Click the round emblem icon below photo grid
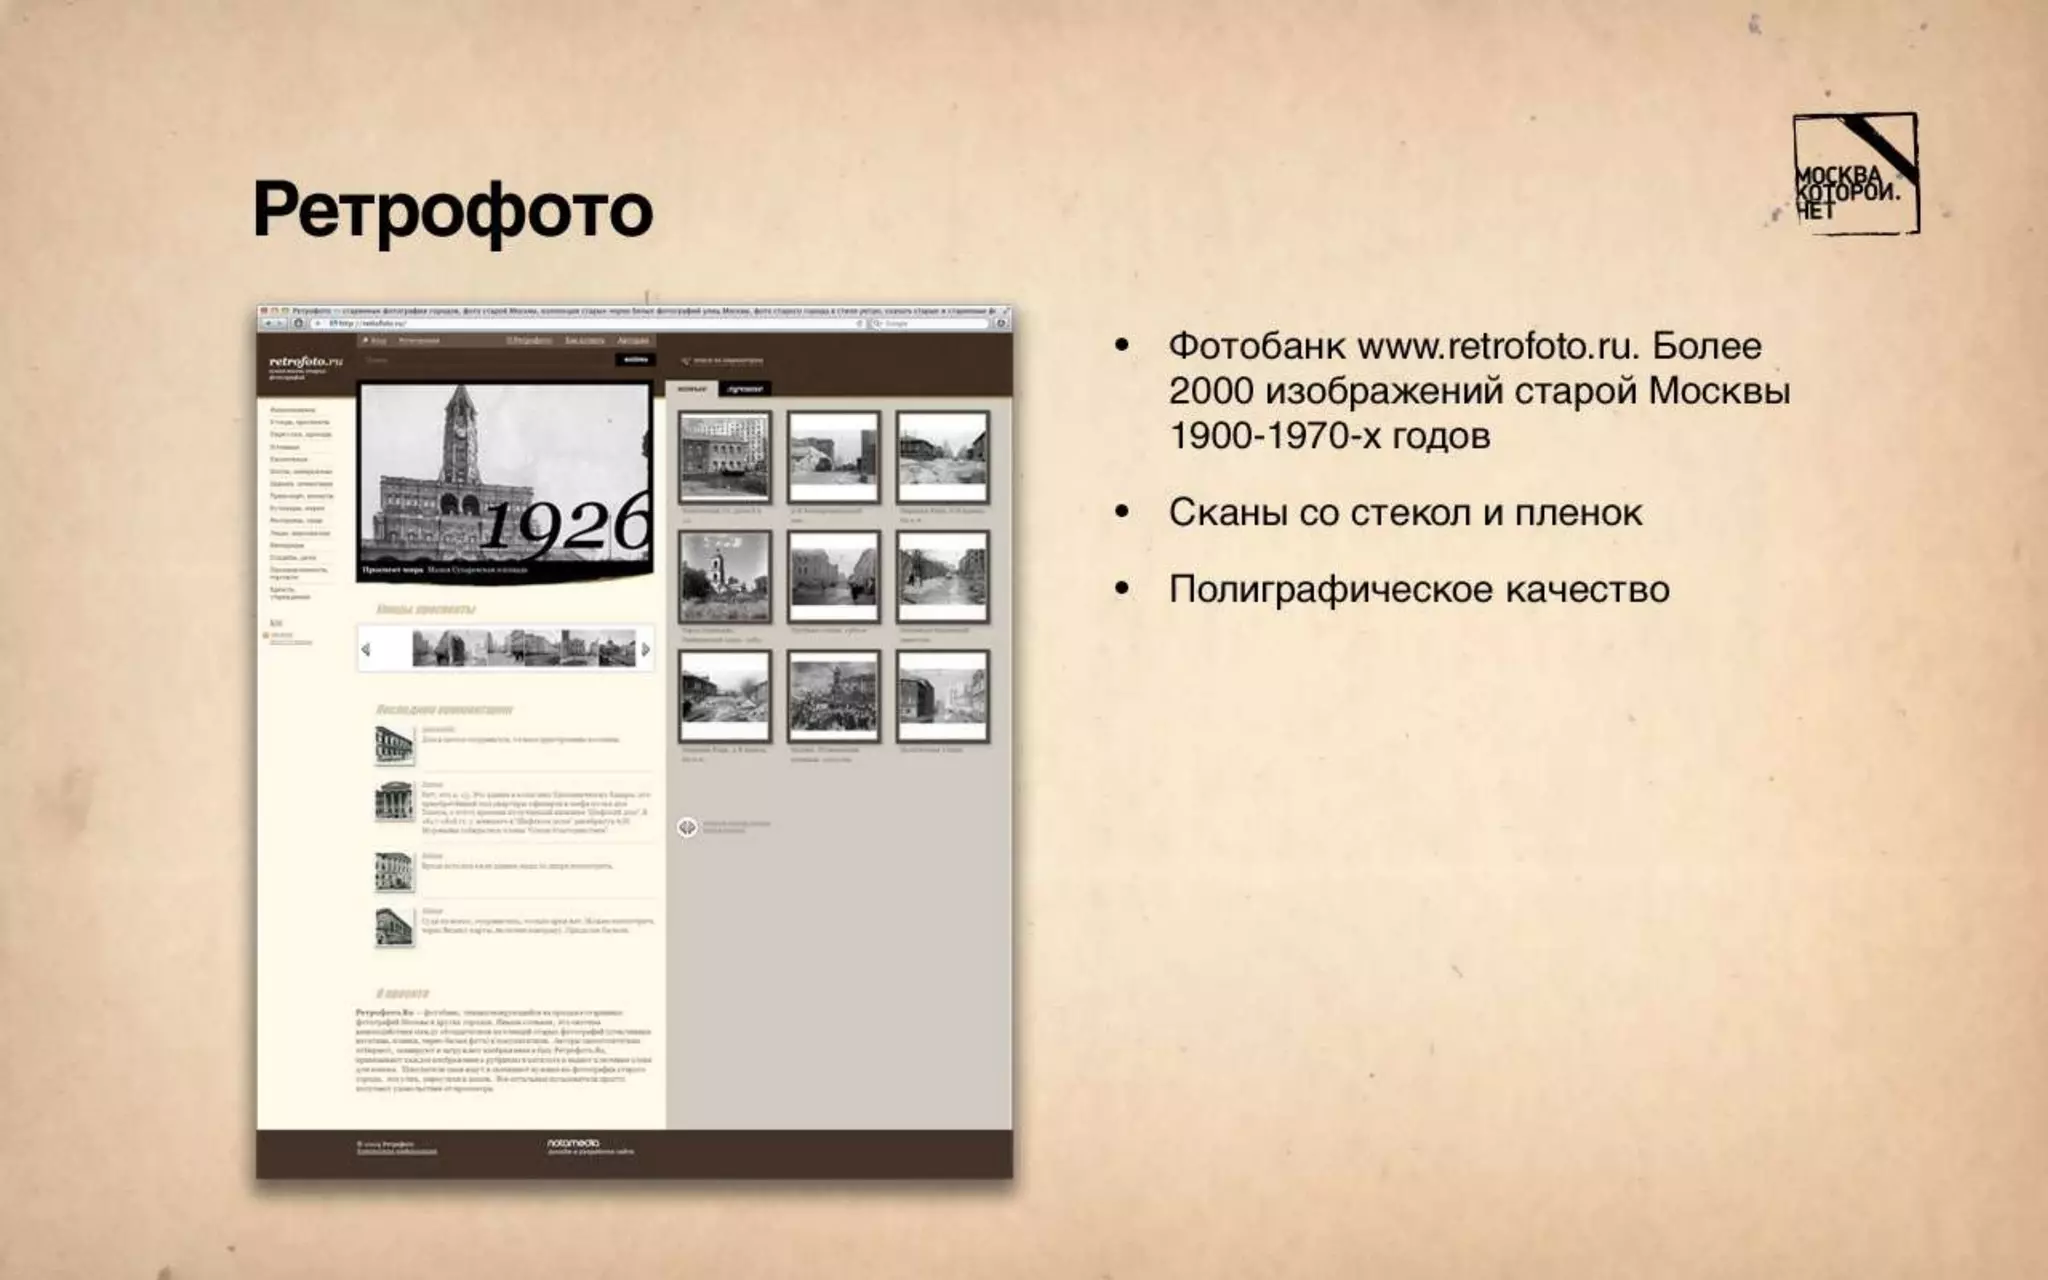 point(687,827)
